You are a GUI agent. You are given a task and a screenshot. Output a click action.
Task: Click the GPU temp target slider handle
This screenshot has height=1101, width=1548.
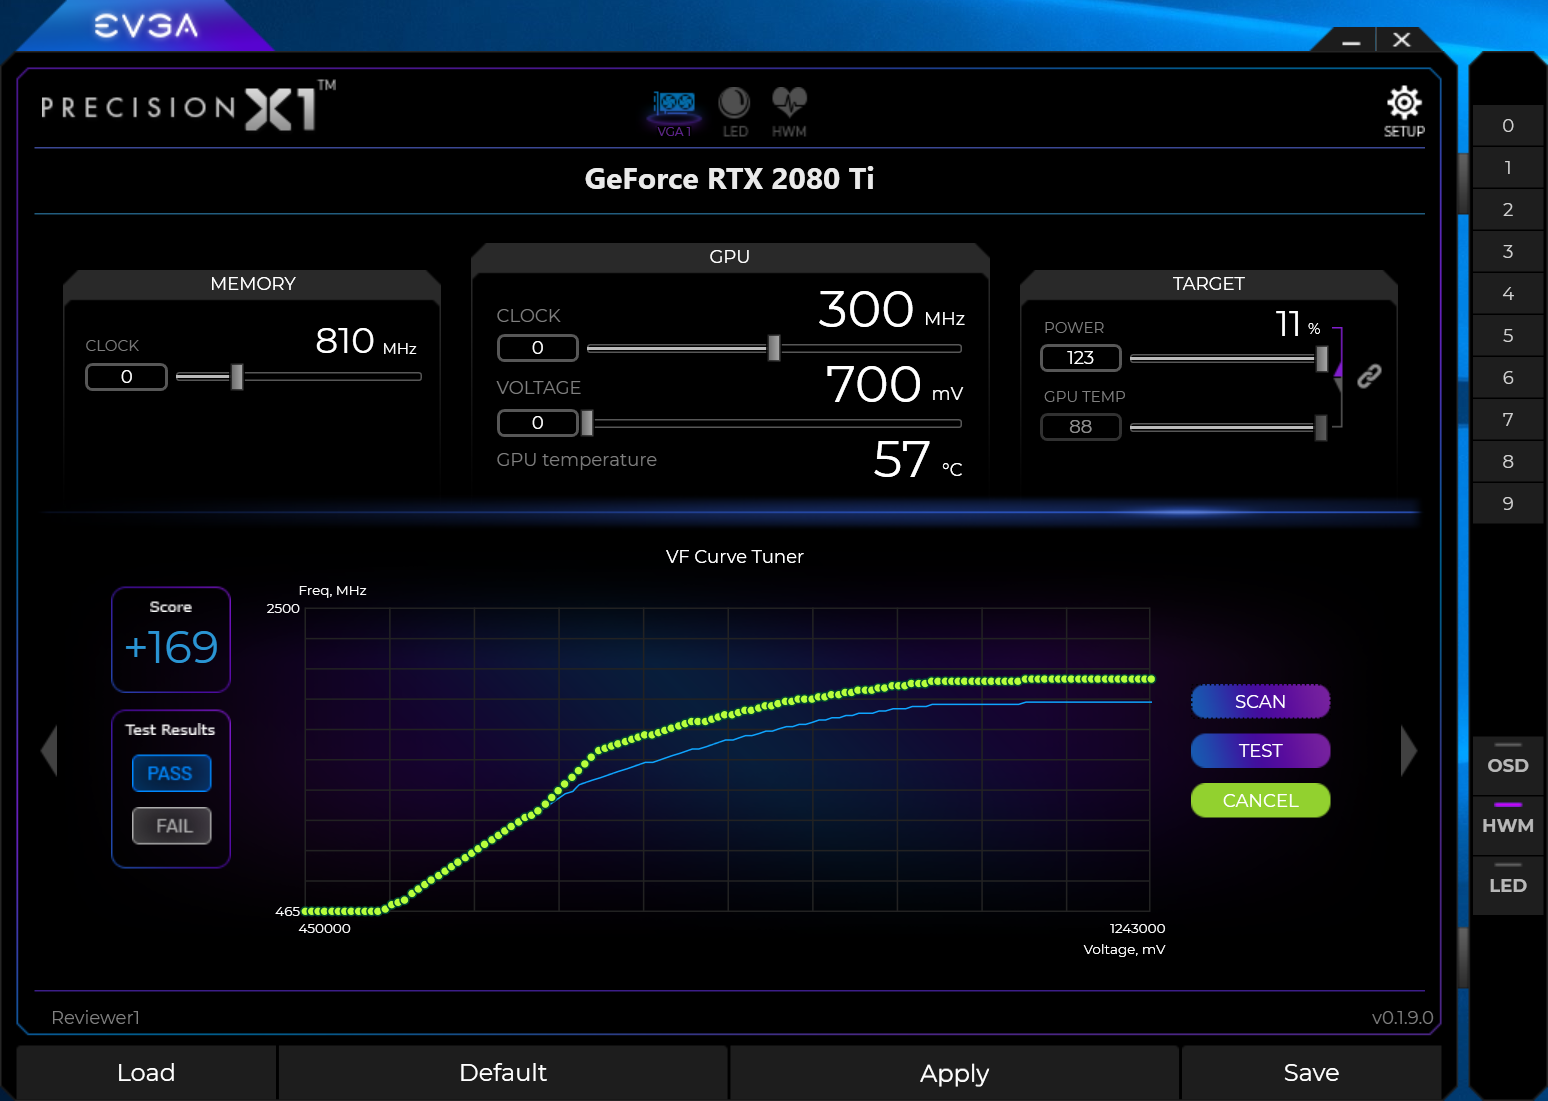(1321, 428)
